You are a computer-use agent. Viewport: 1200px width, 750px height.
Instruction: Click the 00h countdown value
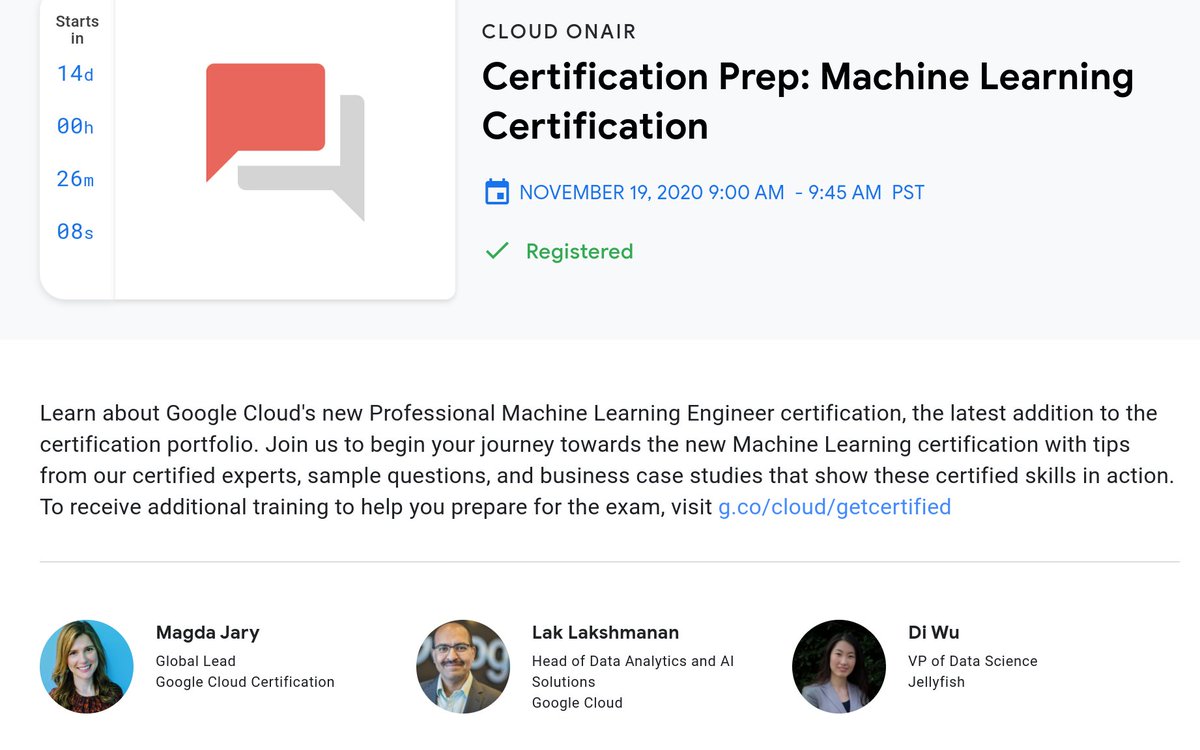click(x=76, y=126)
